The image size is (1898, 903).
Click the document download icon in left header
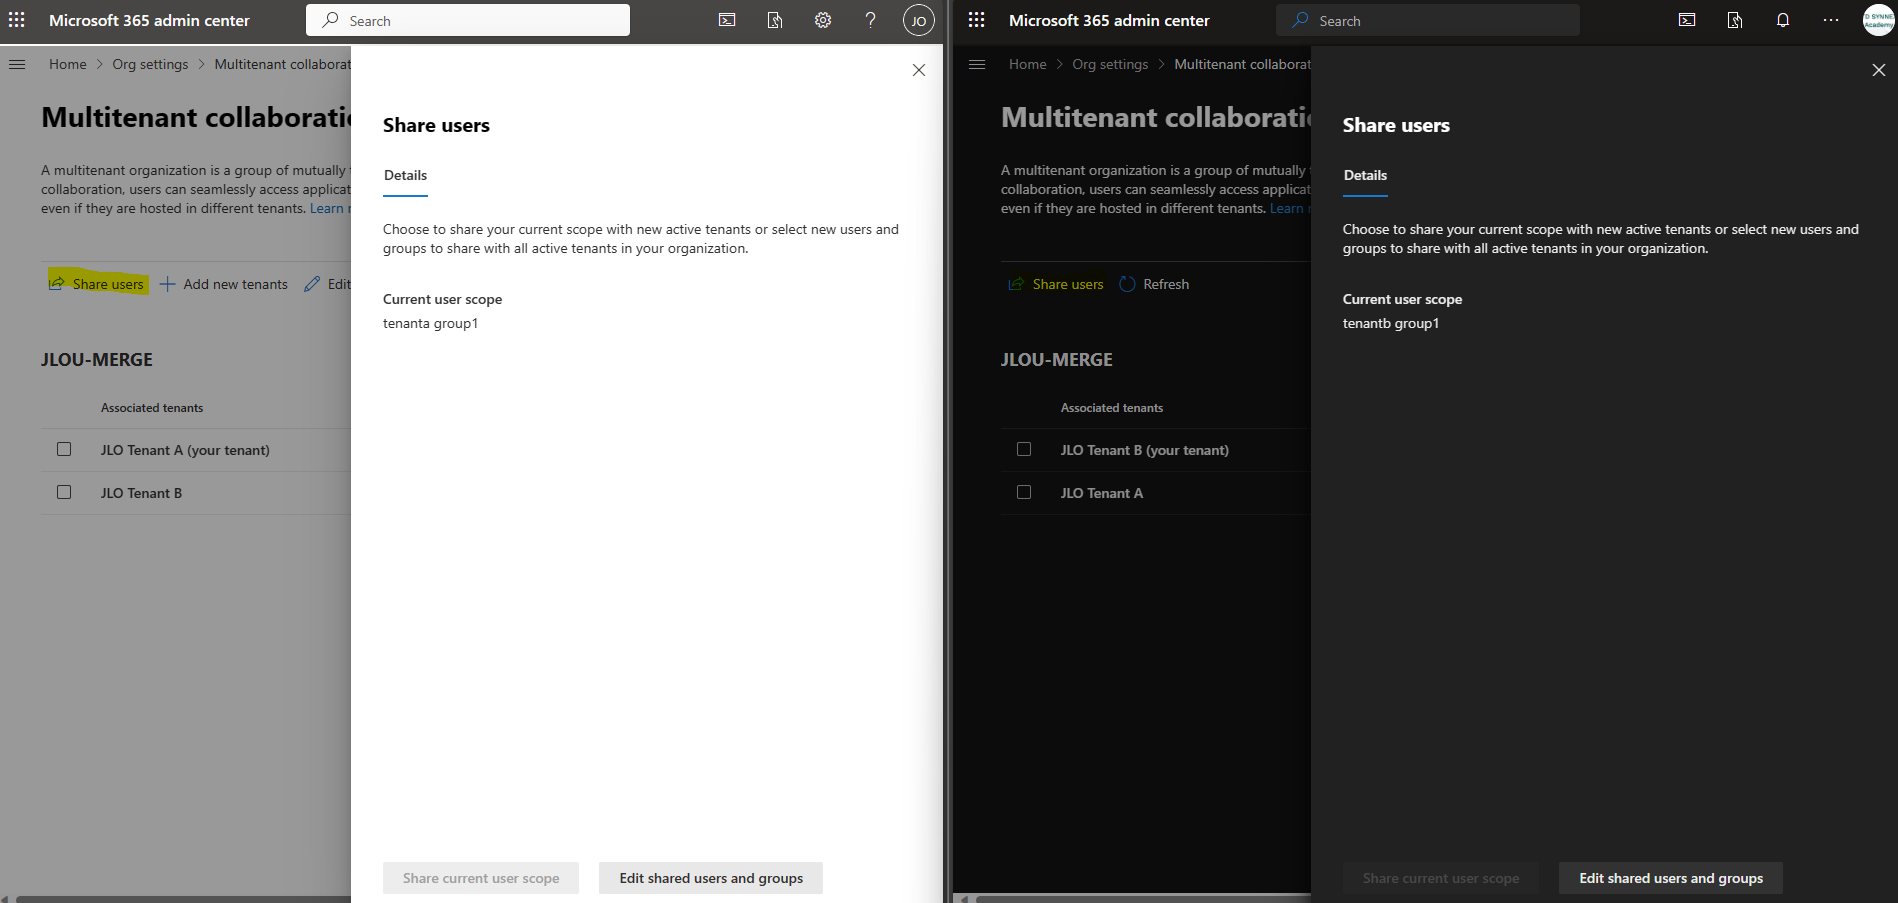(775, 20)
